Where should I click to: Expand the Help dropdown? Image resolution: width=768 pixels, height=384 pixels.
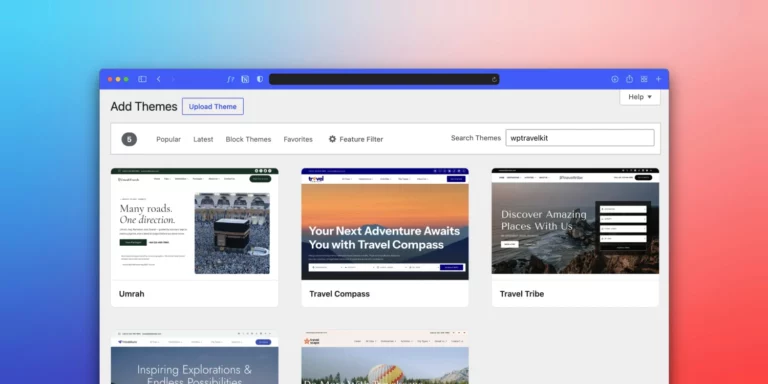click(640, 97)
